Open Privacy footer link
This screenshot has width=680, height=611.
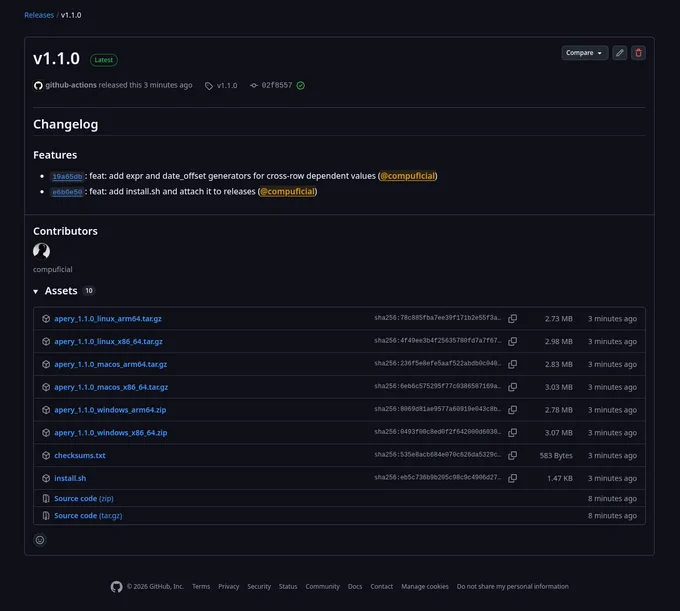click(229, 587)
